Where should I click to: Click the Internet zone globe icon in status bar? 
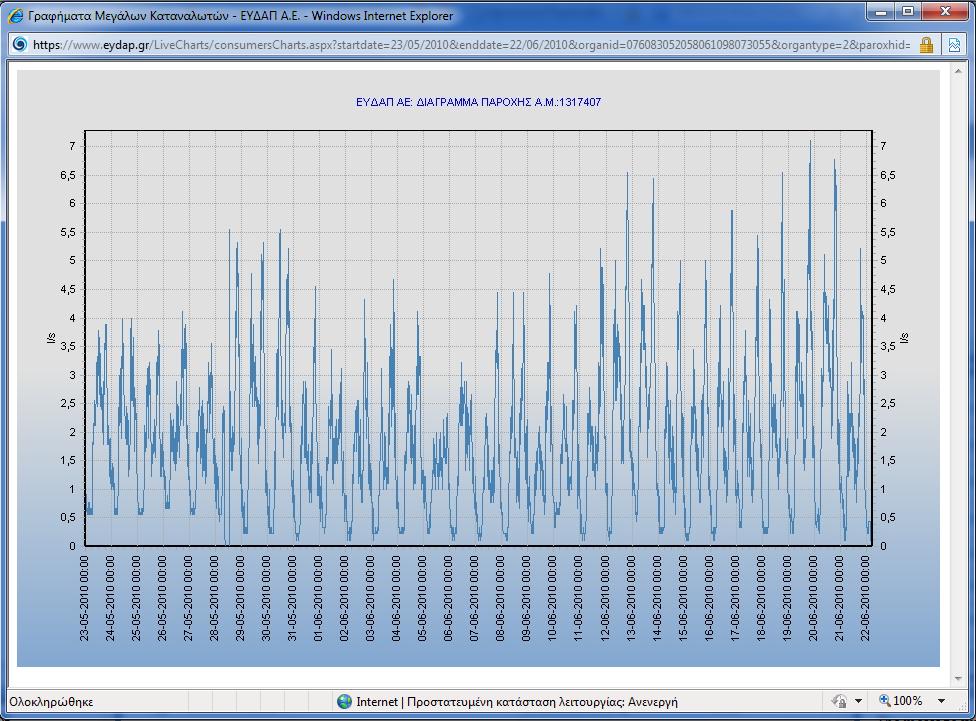(344, 702)
